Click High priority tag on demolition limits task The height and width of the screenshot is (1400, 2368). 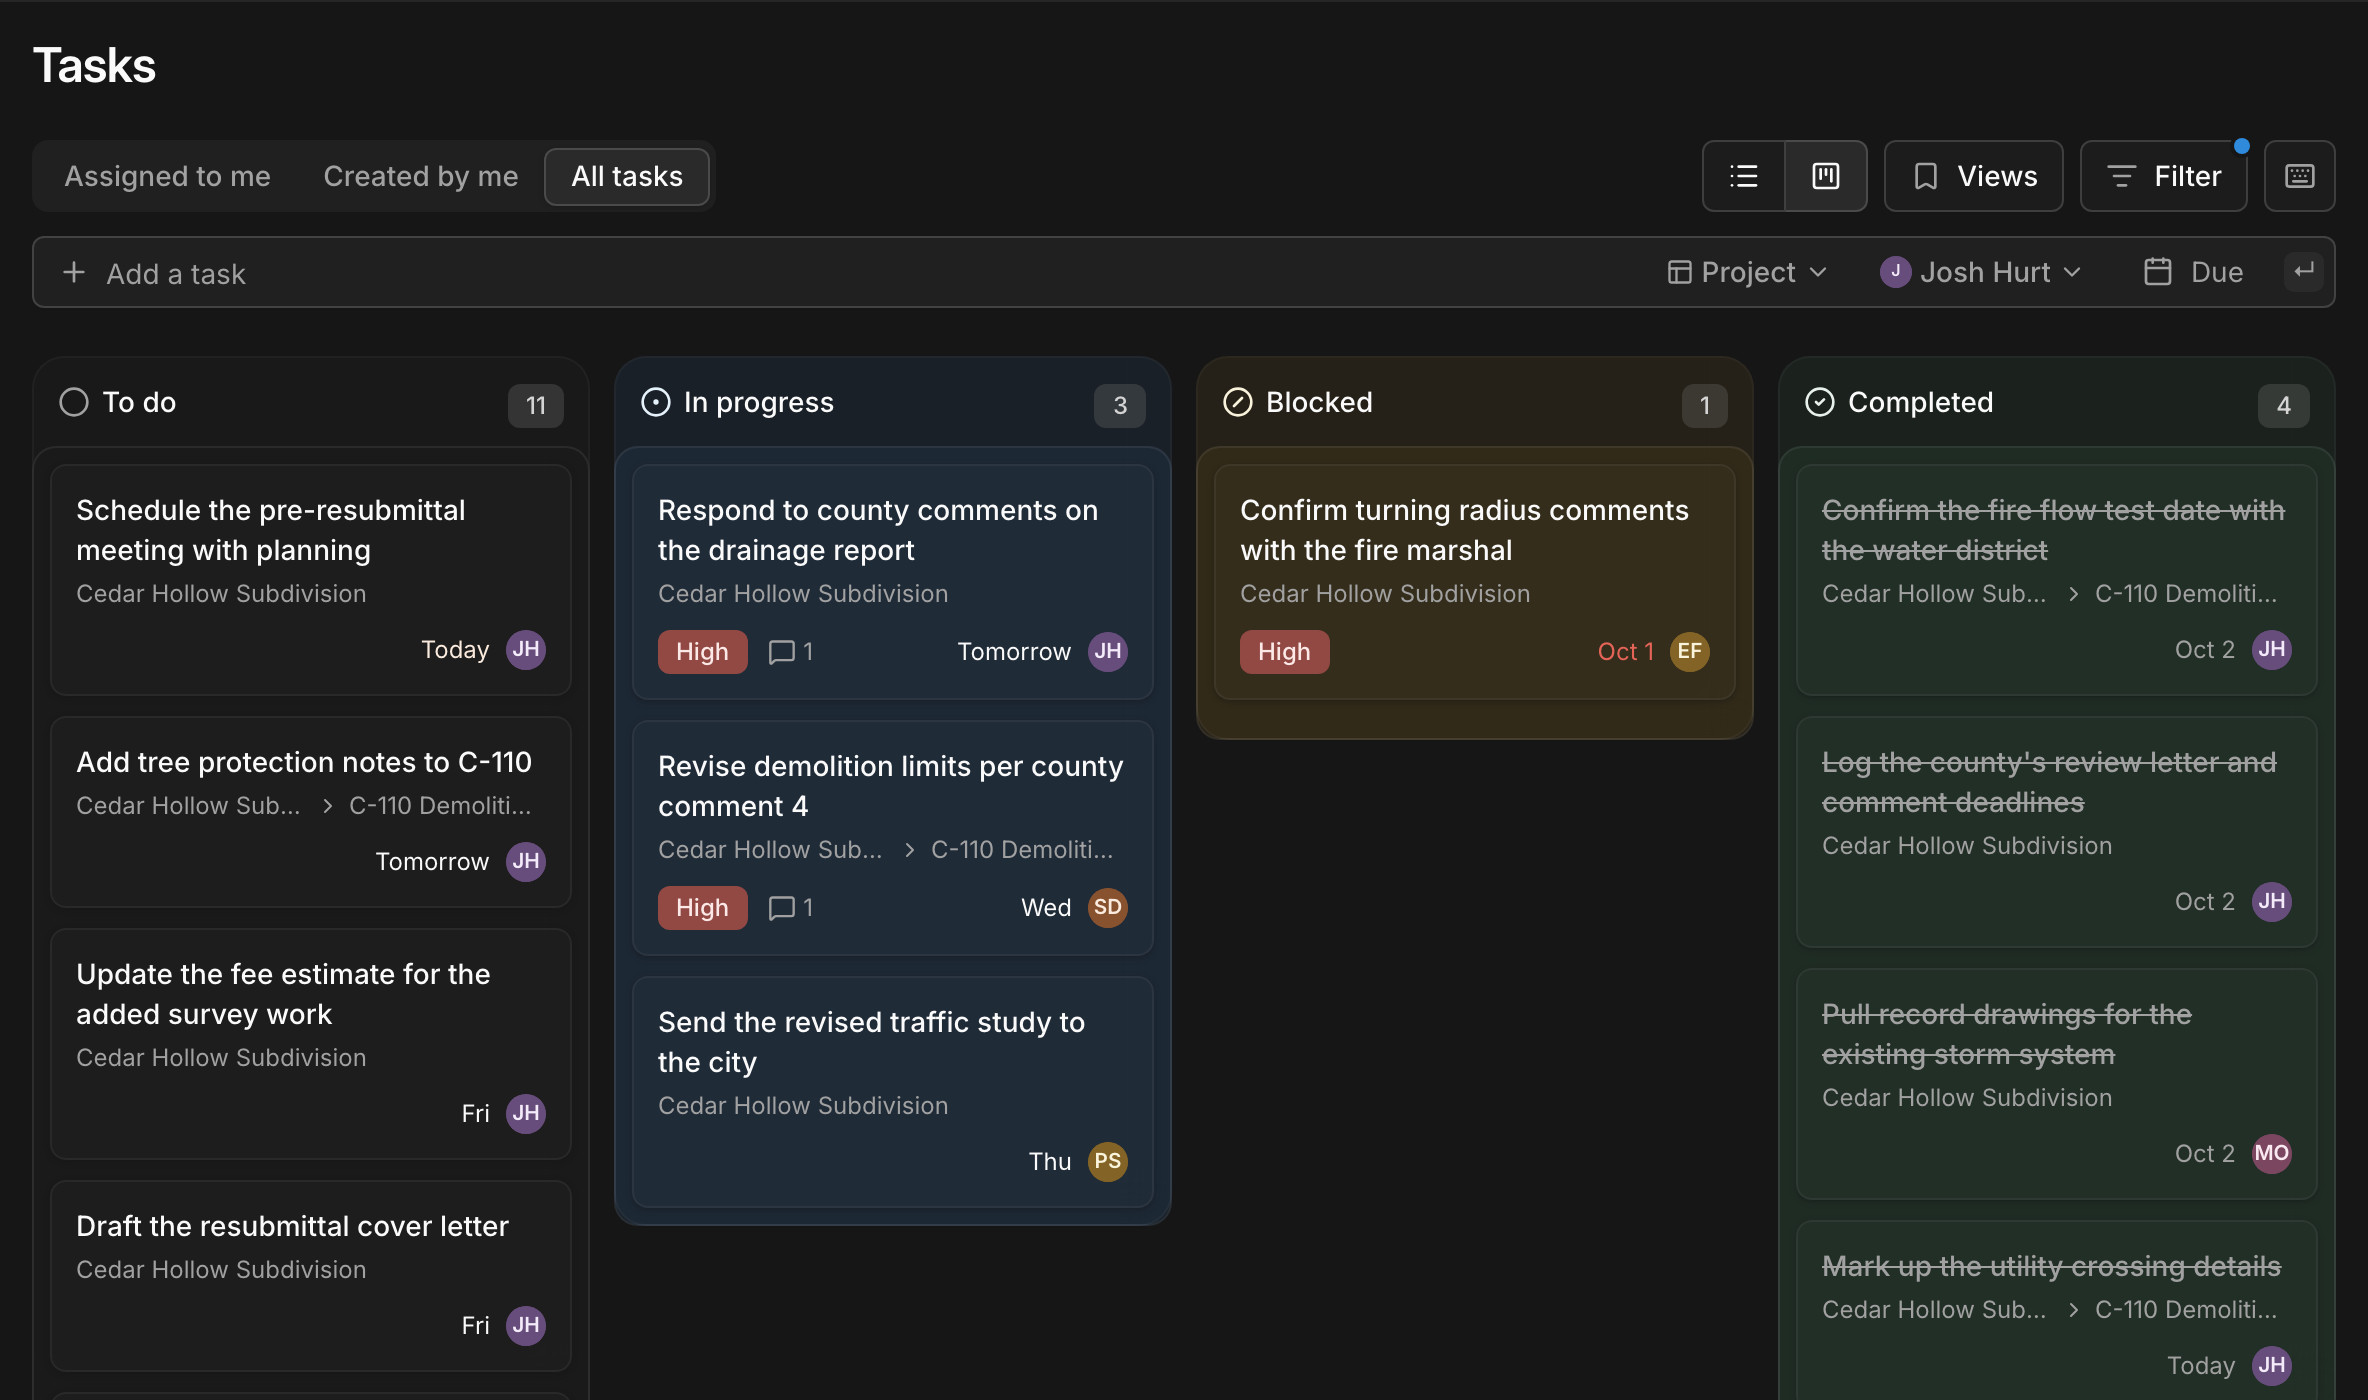[x=702, y=908]
